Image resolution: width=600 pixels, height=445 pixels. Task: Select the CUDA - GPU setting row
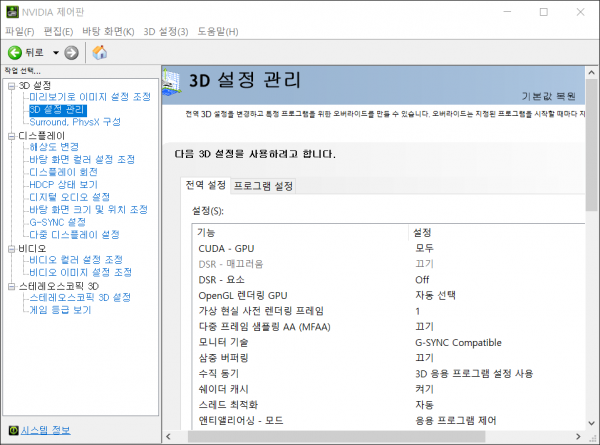click(x=388, y=249)
